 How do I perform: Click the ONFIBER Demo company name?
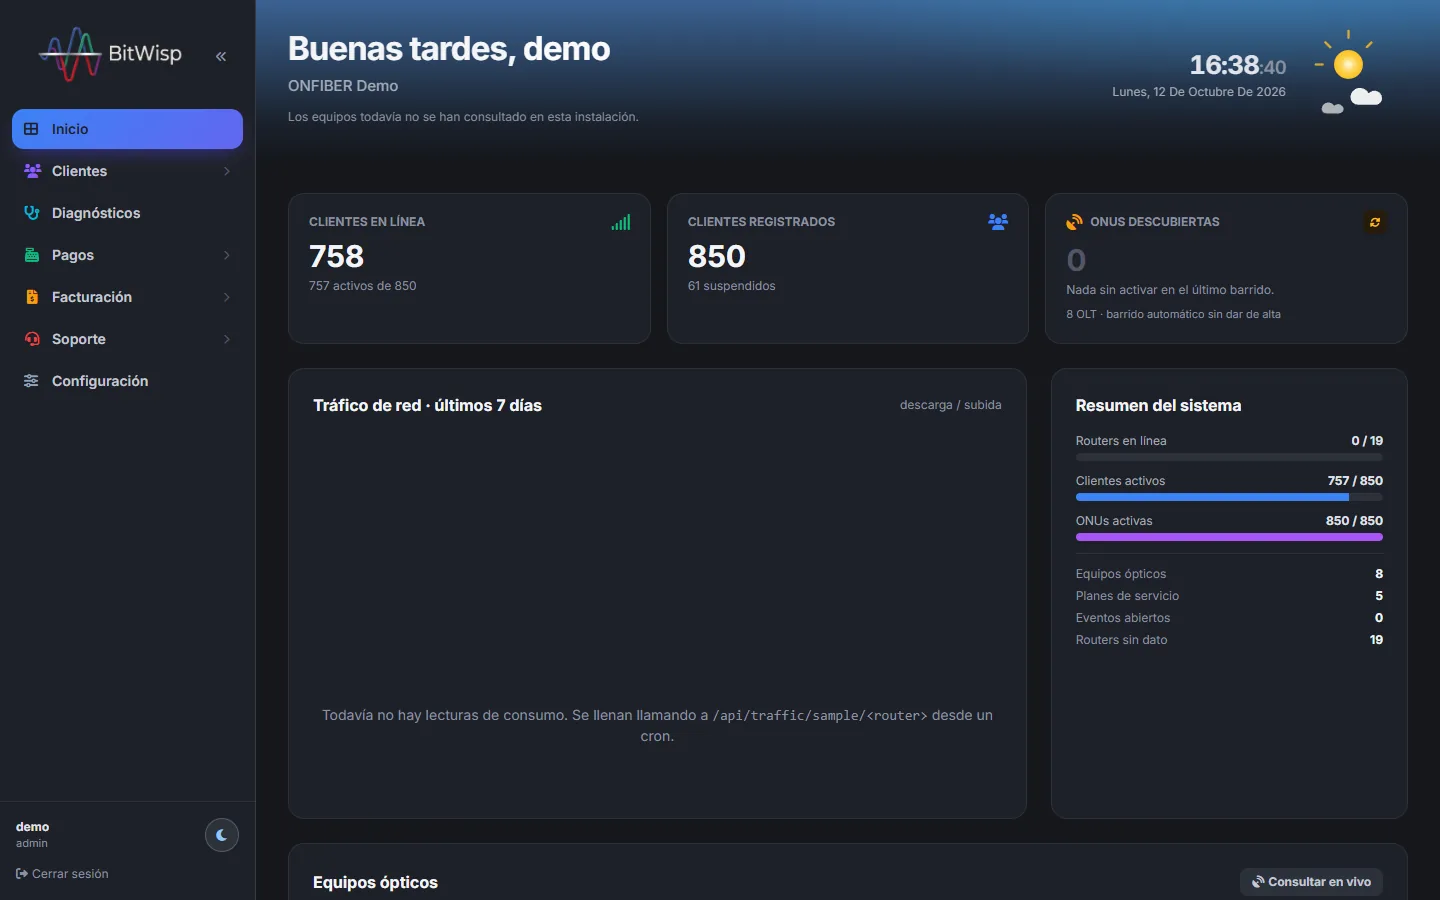[343, 86]
